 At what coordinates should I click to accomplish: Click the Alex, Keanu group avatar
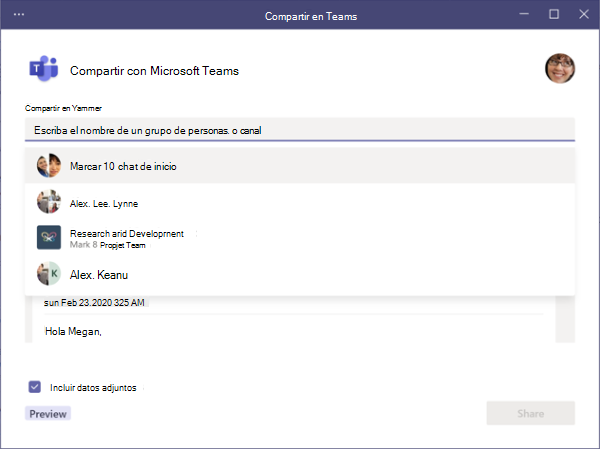[49, 273]
